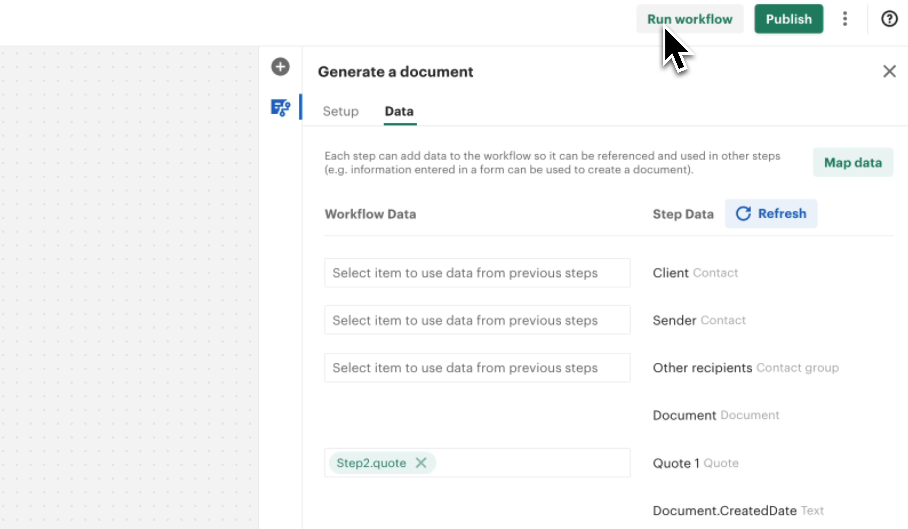Publish the workflow

point(788,19)
